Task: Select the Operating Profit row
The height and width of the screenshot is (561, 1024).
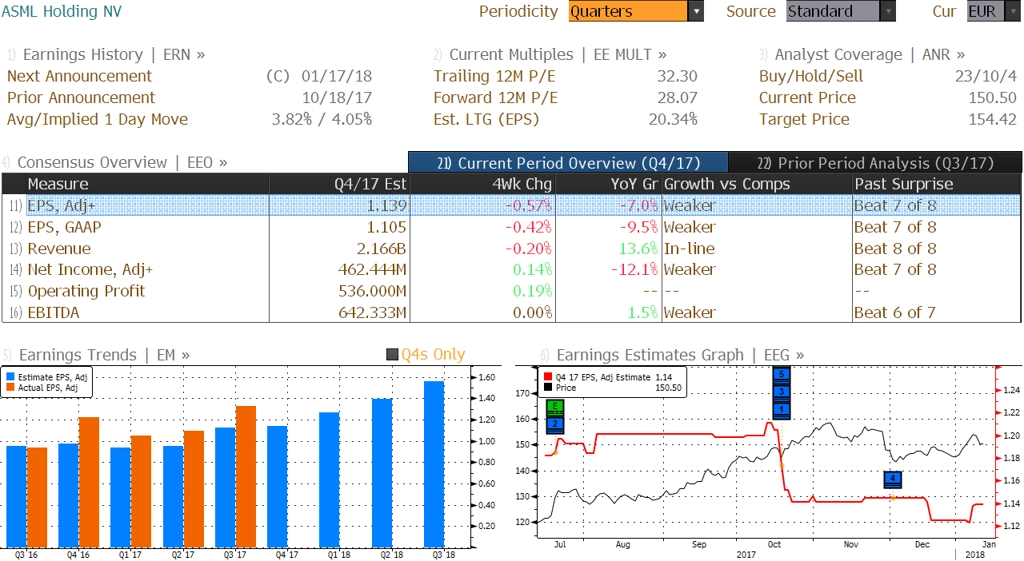Action: (x=511, y=291)
